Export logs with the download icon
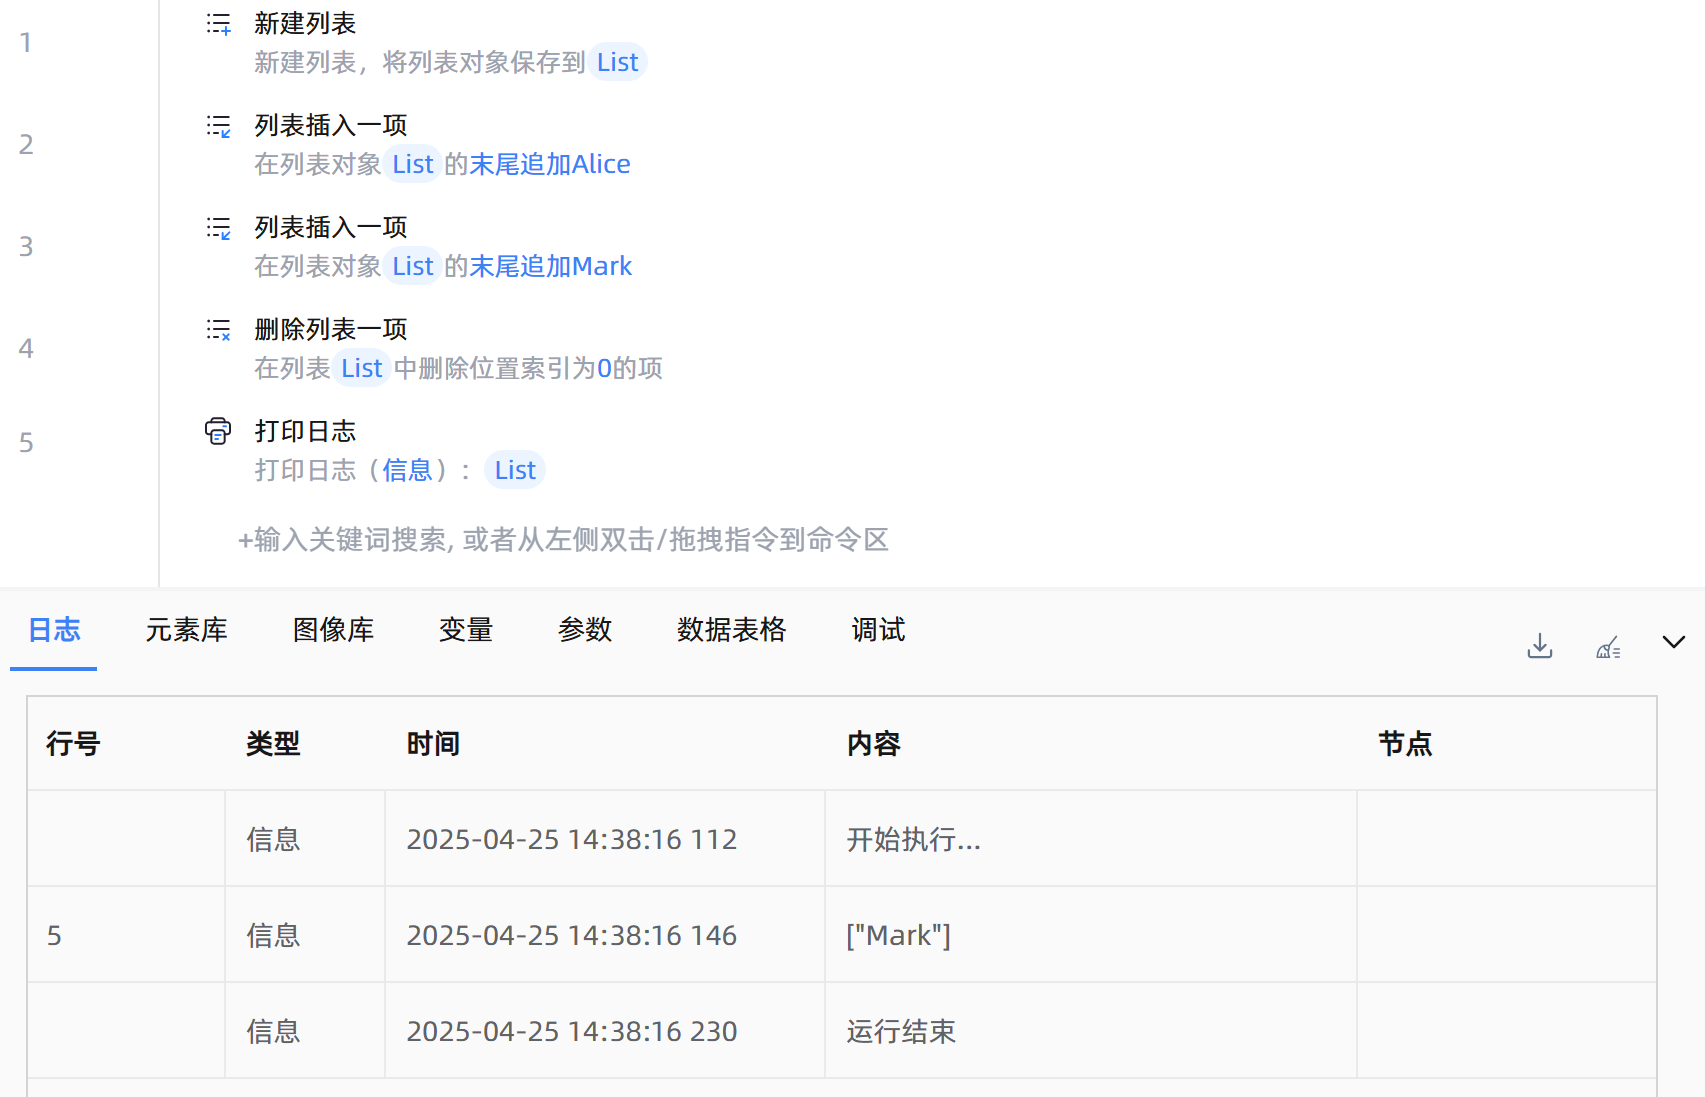 (x=1540, y=646)
